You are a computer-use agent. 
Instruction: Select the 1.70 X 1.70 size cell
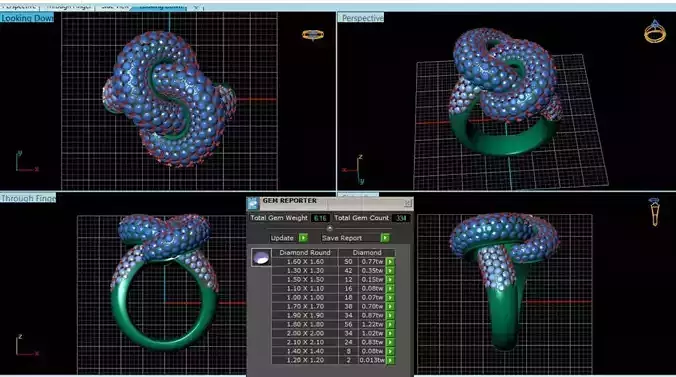(x=305, y=307)
